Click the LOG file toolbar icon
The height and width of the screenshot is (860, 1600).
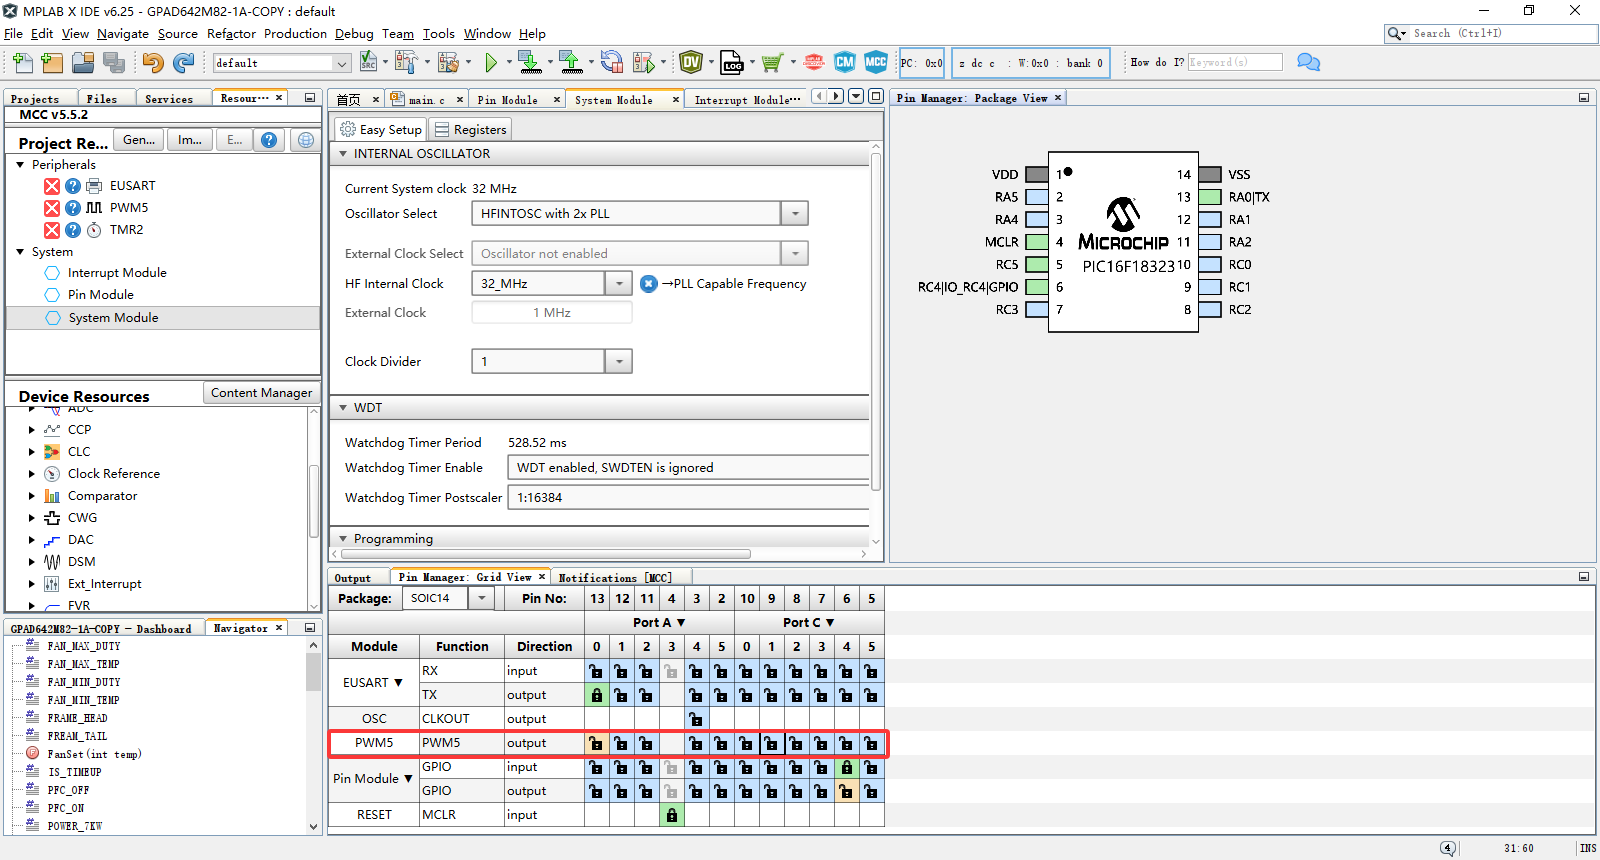point(732,63)
